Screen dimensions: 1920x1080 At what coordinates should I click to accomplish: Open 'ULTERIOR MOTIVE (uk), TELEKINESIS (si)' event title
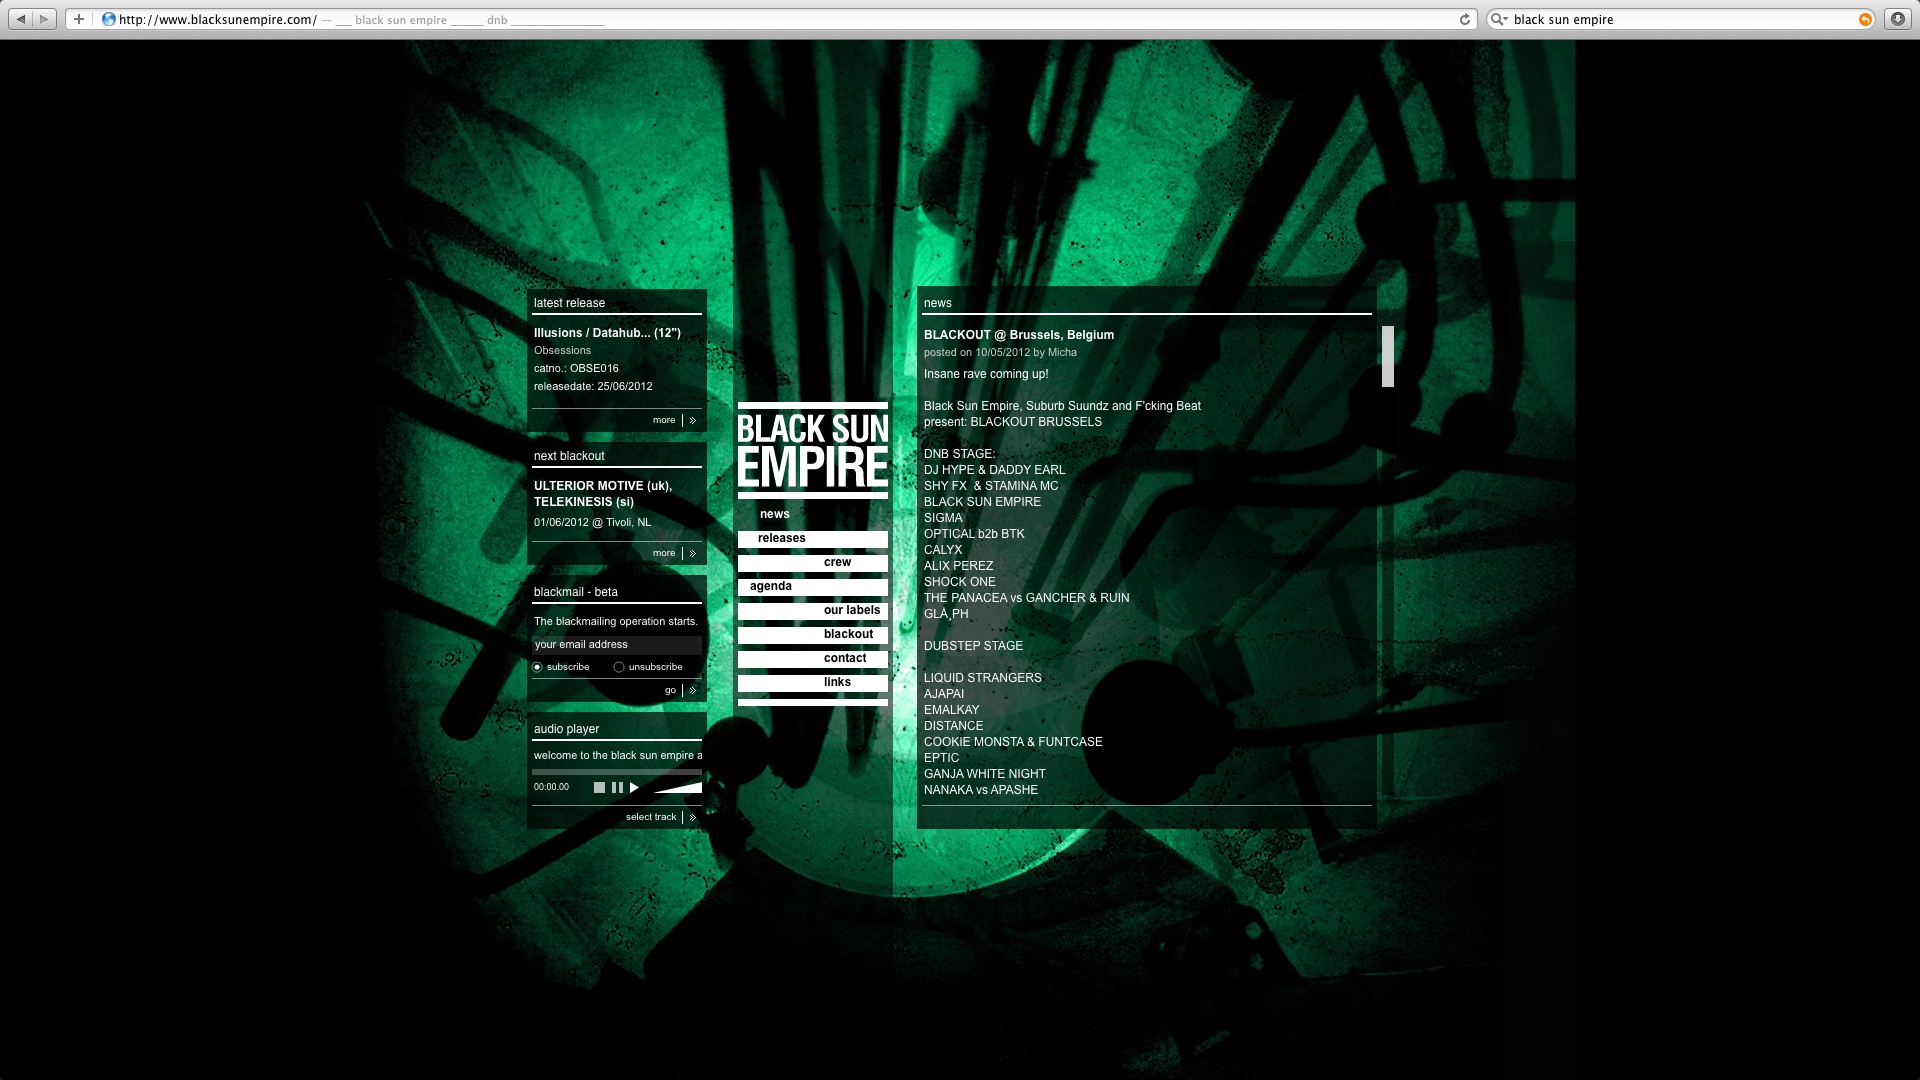click(603, 494)
